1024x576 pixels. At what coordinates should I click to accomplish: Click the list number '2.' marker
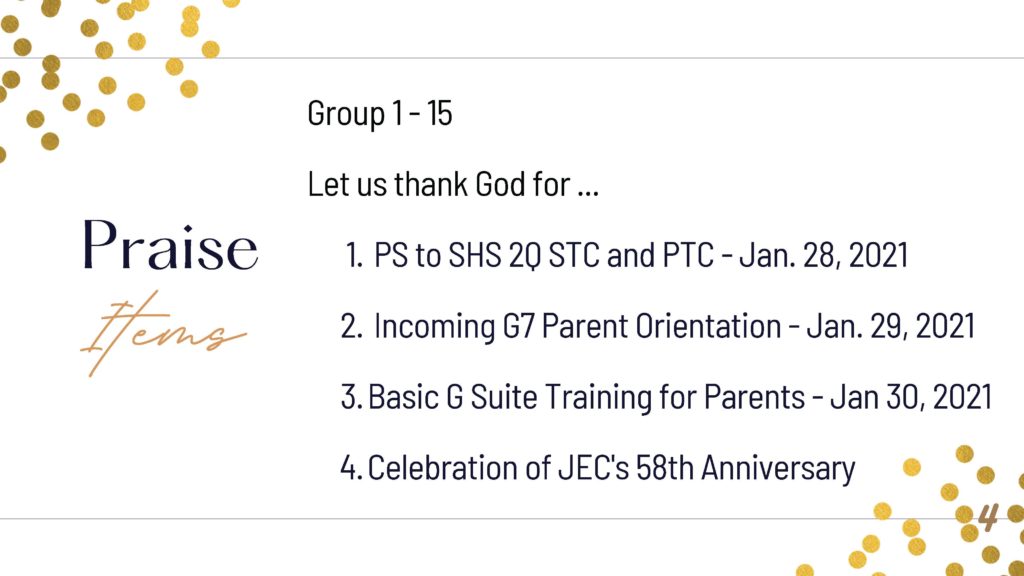click(351, 326)
